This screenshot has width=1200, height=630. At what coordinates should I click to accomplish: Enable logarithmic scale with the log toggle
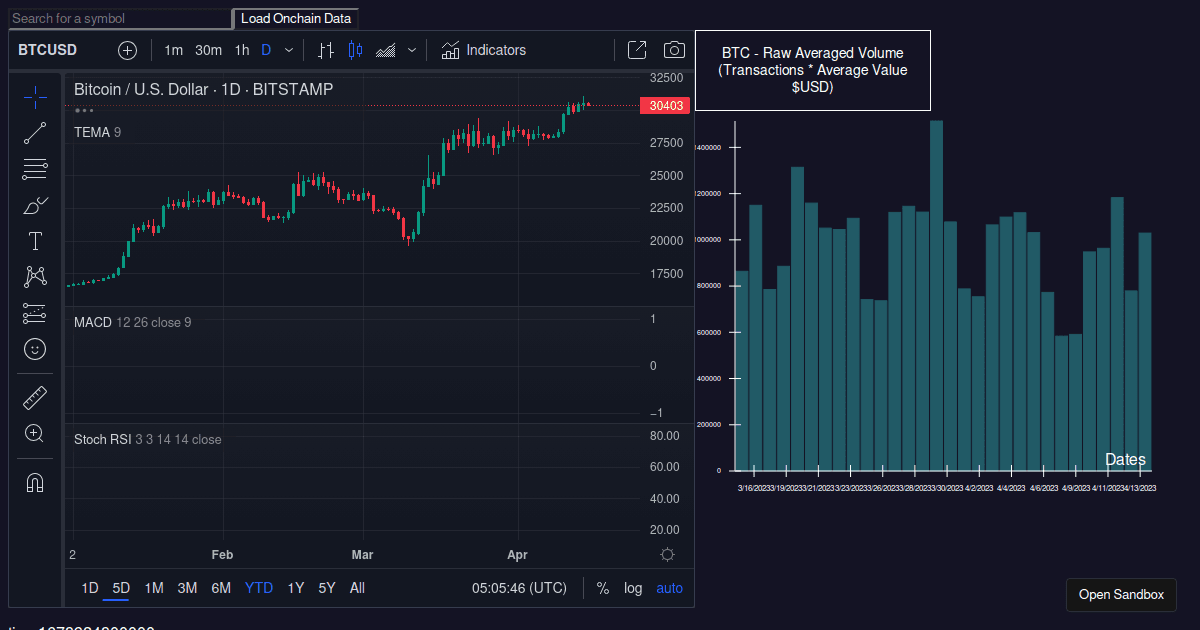(x=633, y=588)
